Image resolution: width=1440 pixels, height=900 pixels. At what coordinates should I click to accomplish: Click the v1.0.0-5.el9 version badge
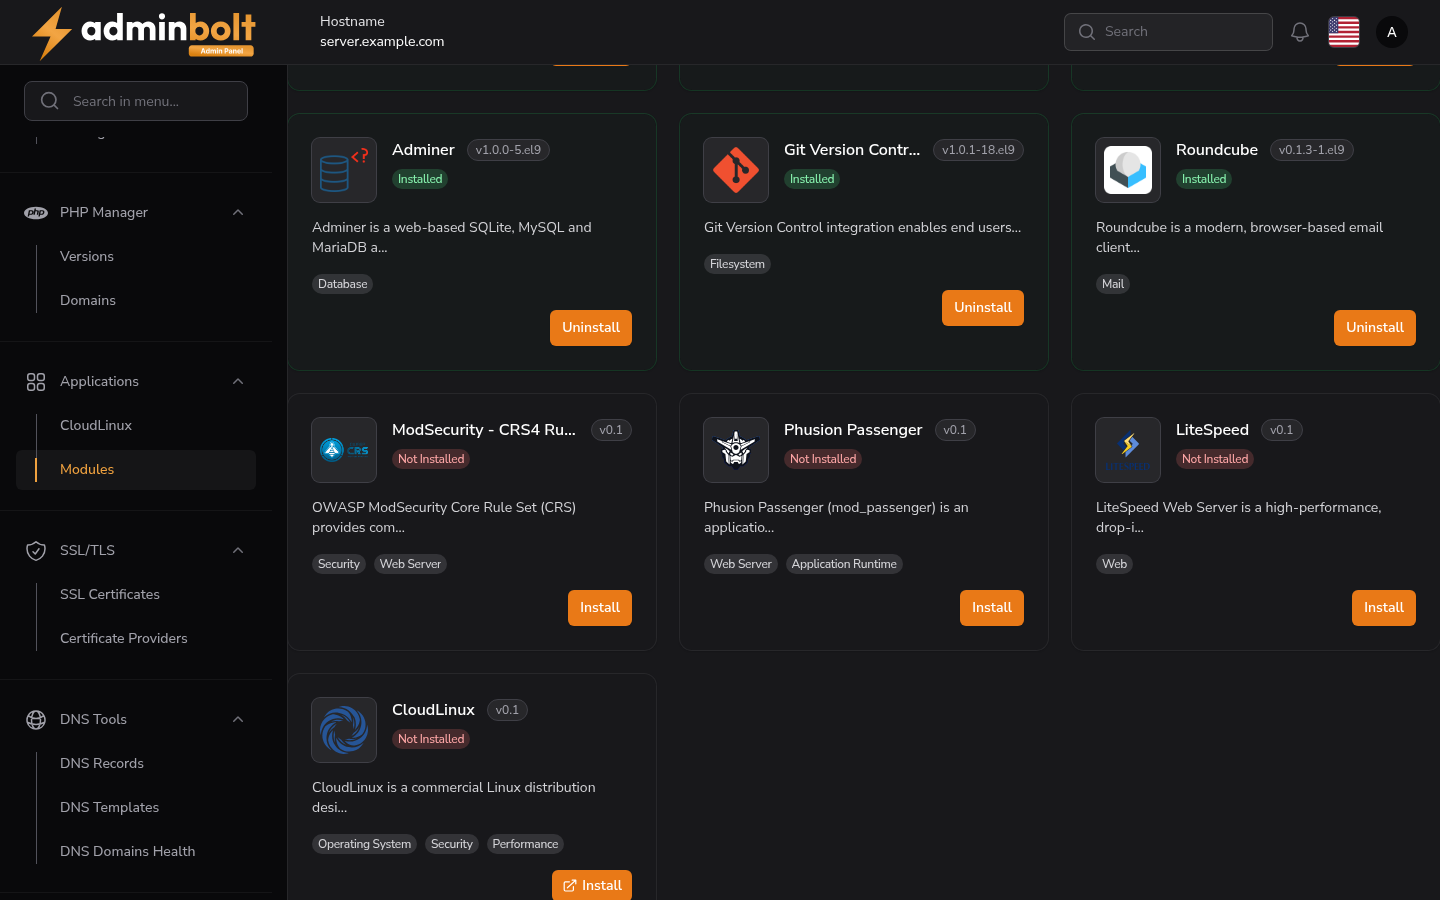click(x=508, y=150)
